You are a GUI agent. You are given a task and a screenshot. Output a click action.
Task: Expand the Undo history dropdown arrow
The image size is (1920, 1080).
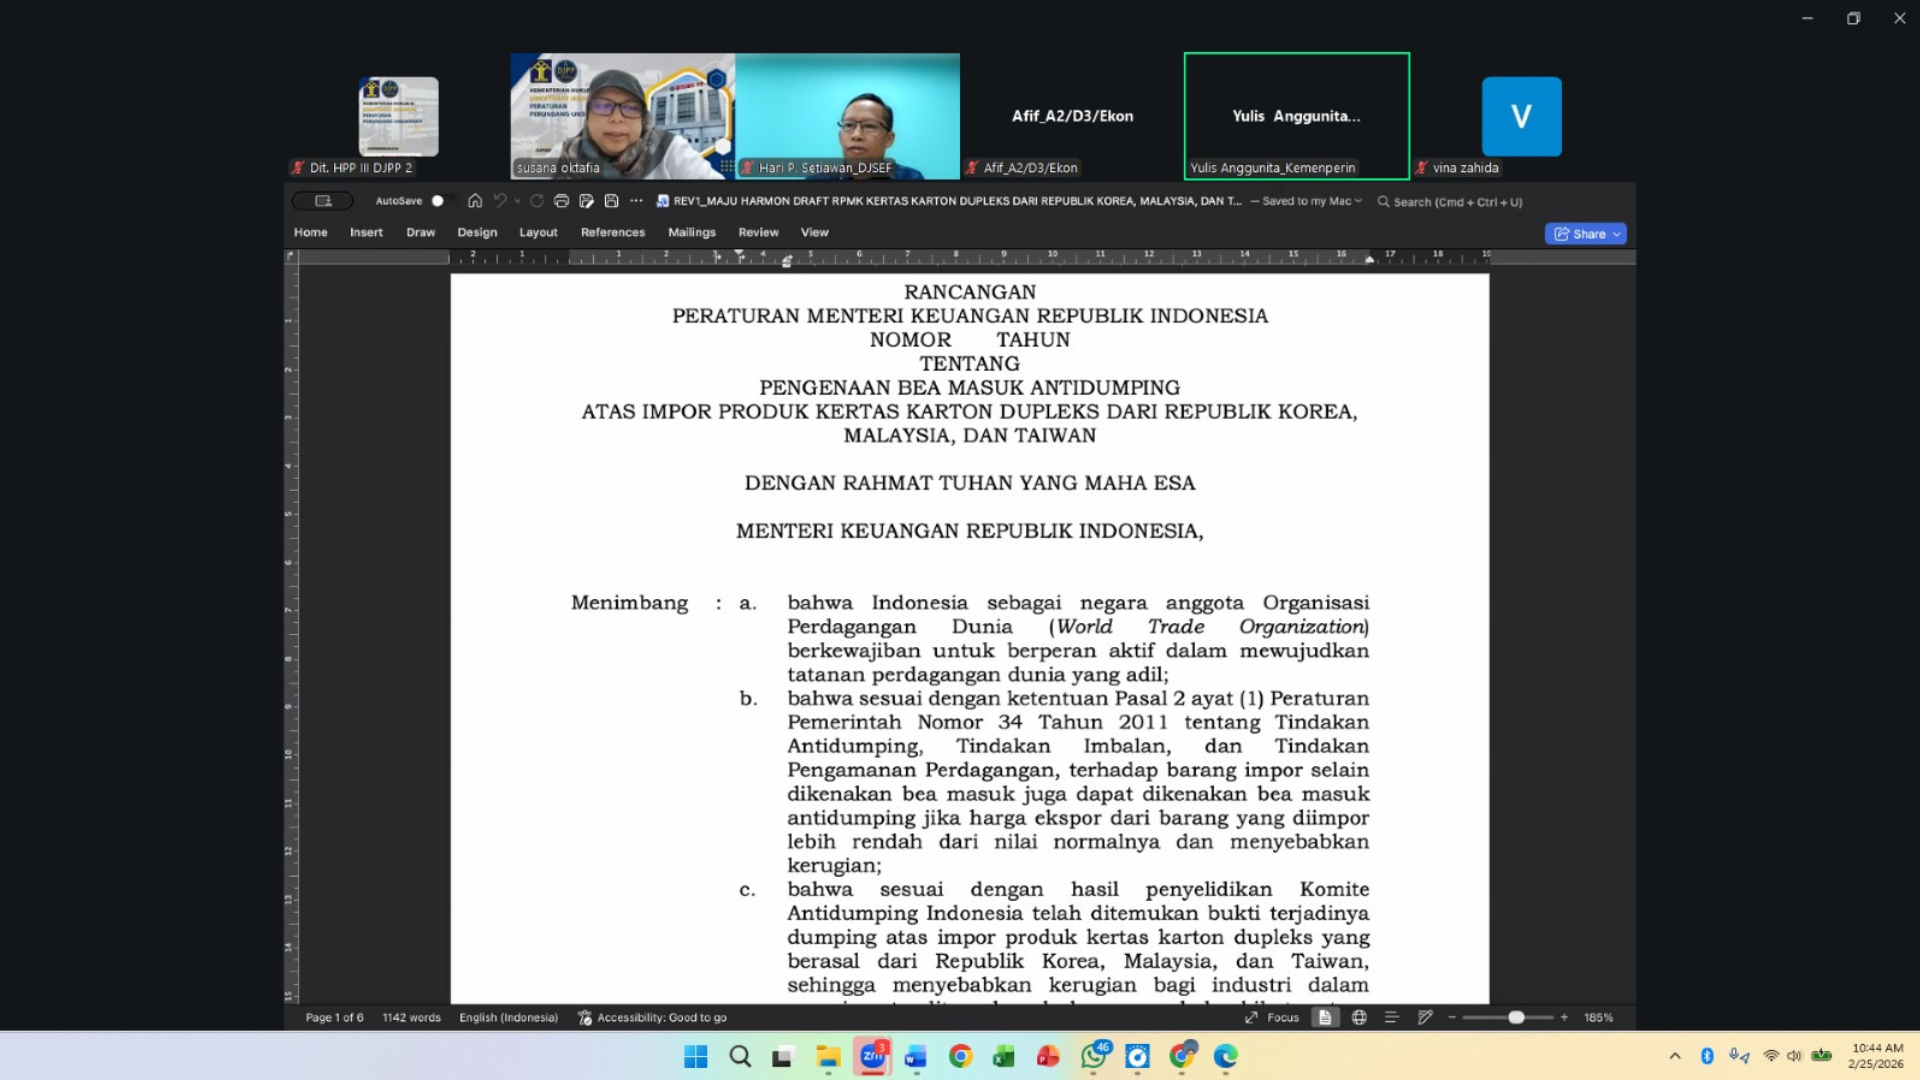[x=517, y=201]
